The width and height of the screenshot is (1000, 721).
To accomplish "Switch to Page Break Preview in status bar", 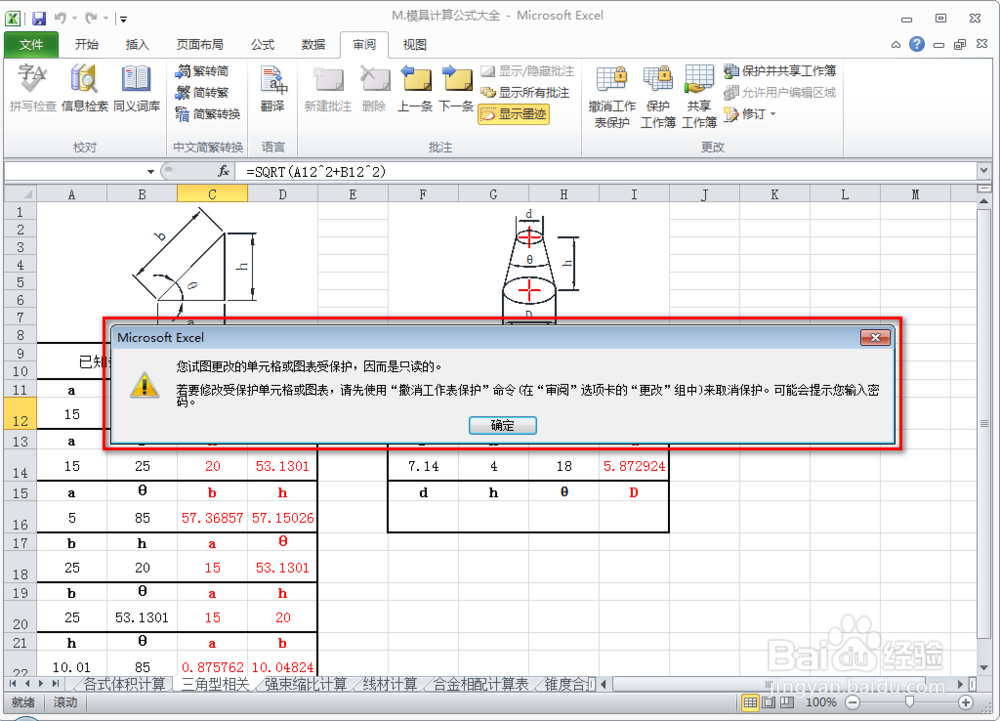I will [788, 703].
